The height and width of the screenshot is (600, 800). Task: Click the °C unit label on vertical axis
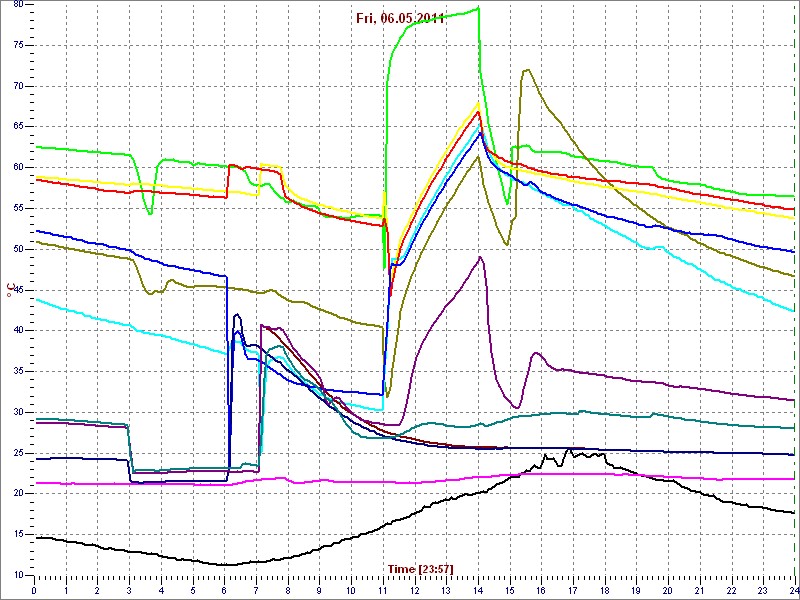[11, 289]
